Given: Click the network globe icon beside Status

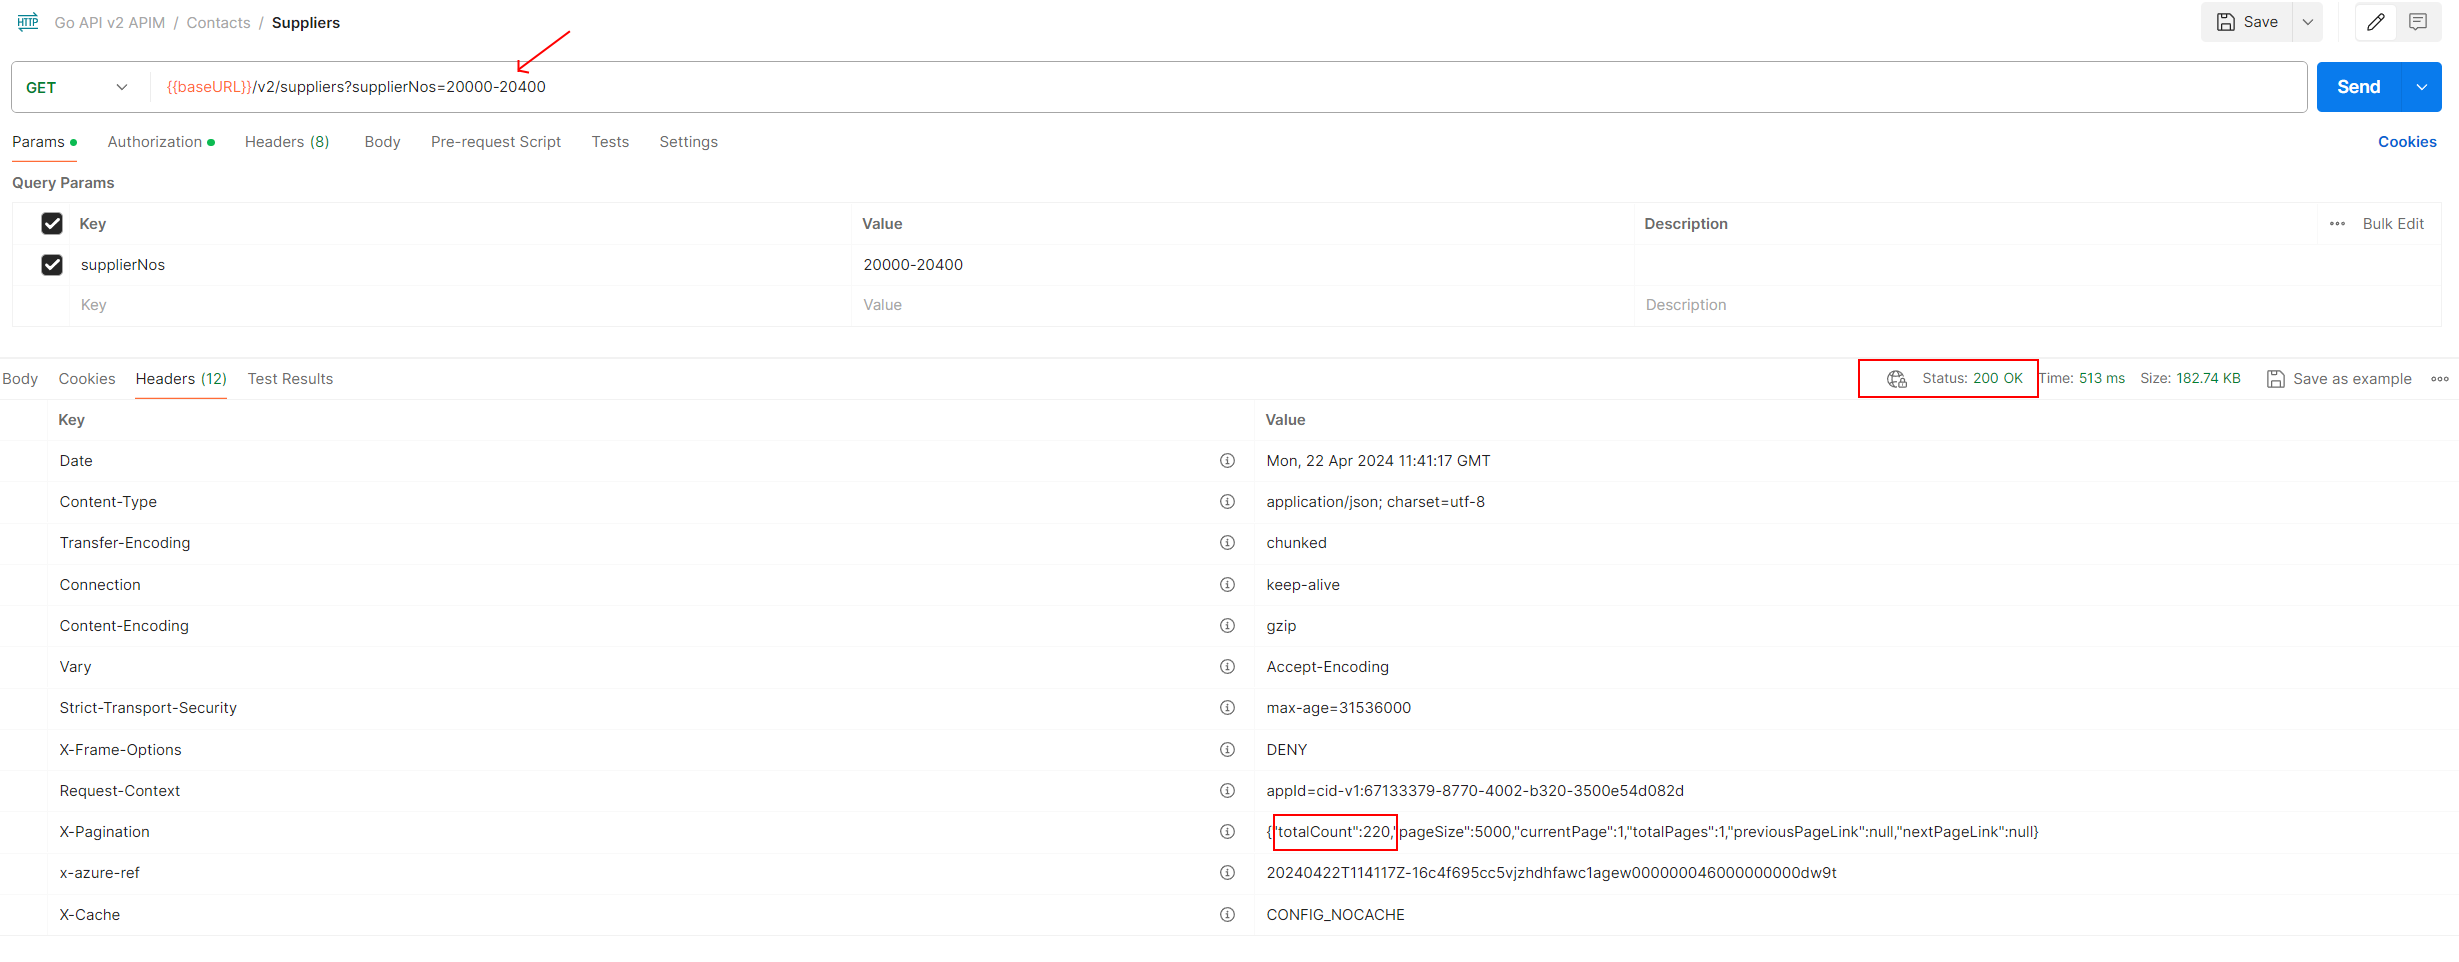Looking at the screenshot, I should (1896, 379).
